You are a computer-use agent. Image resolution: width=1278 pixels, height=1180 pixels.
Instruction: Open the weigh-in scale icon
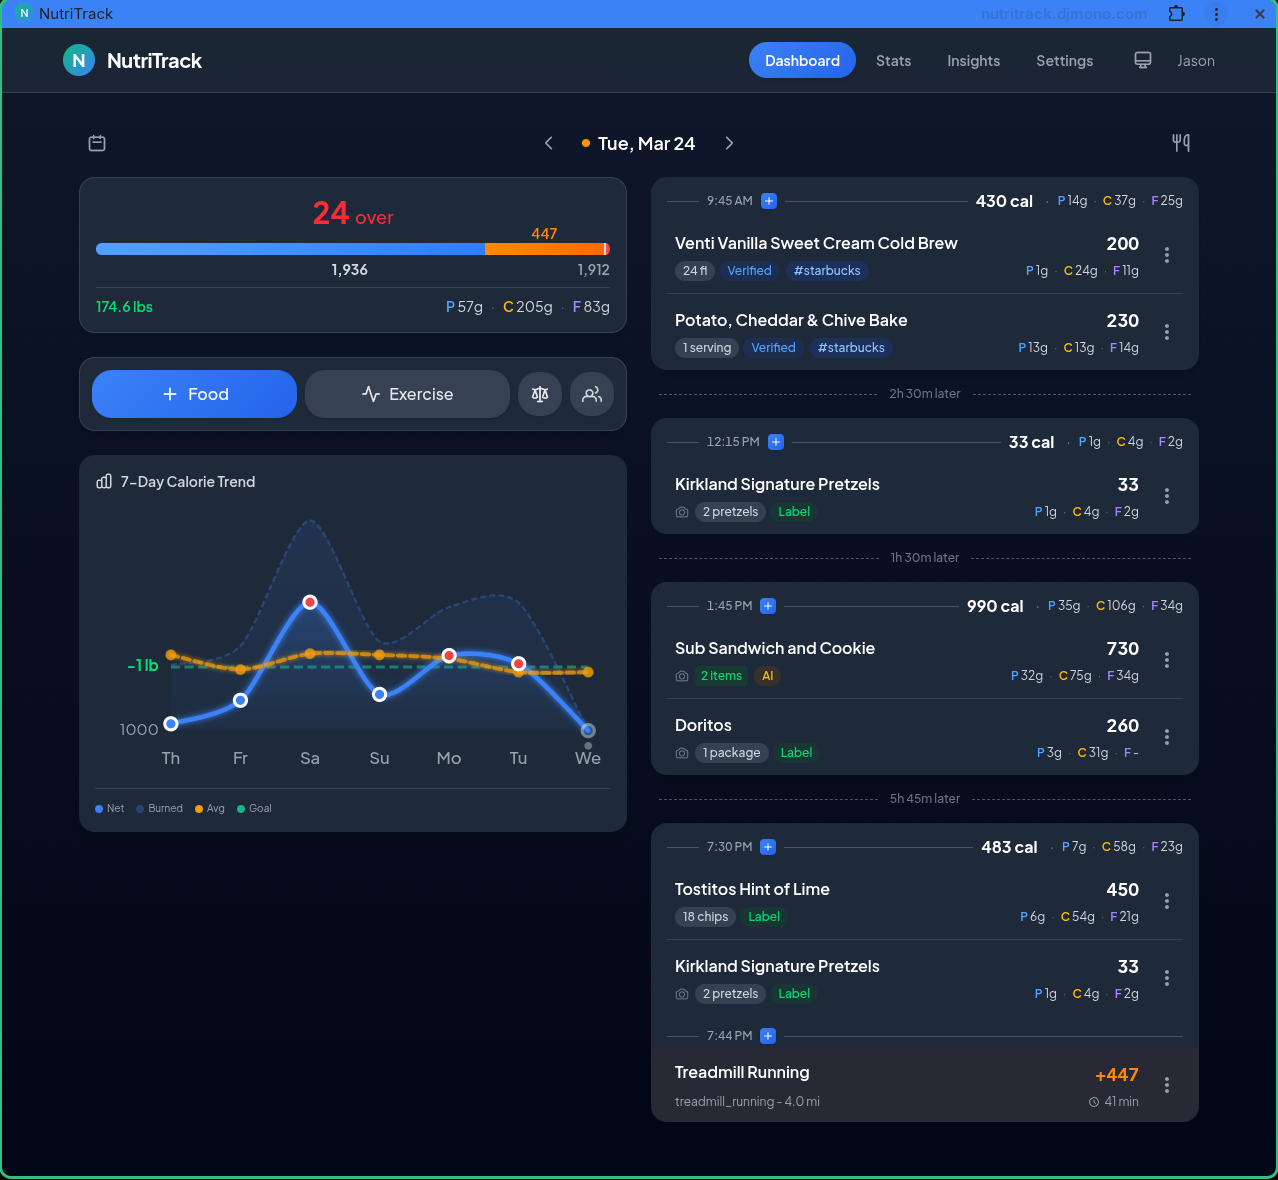(x=540, y=394)
